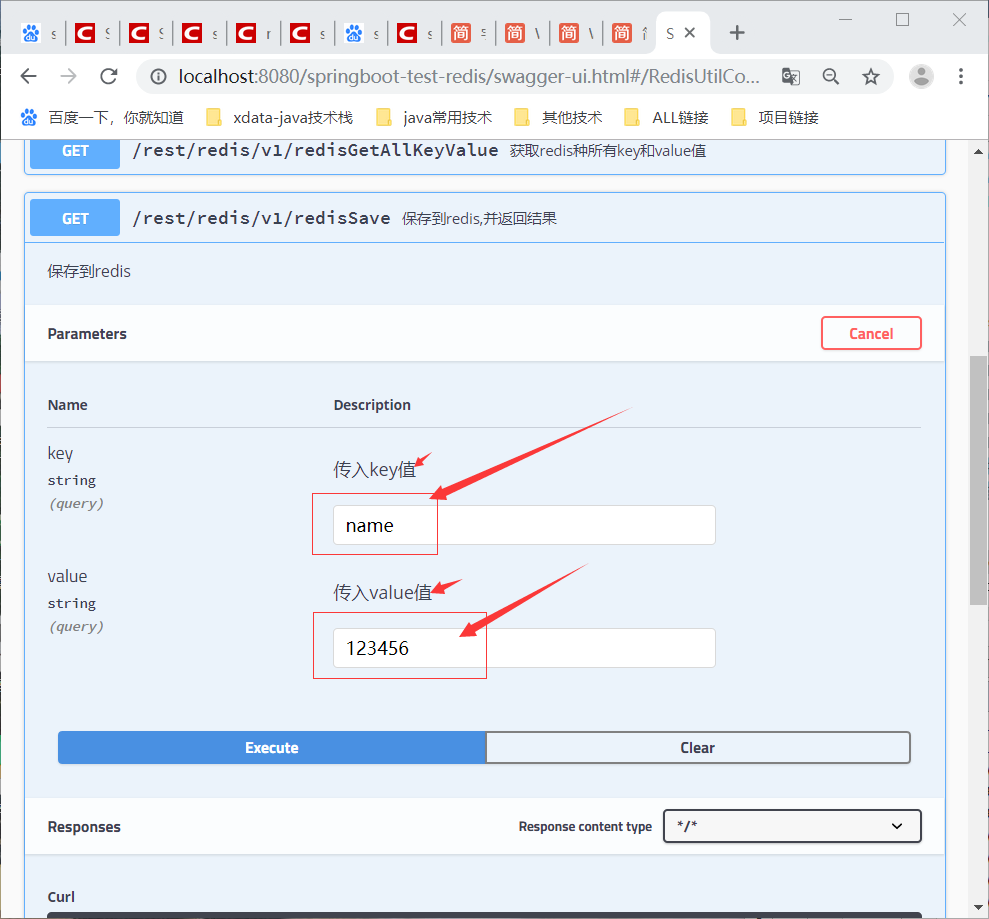989x919 pixels.
Task: Click the Curl heading
Action: [61, 897]
